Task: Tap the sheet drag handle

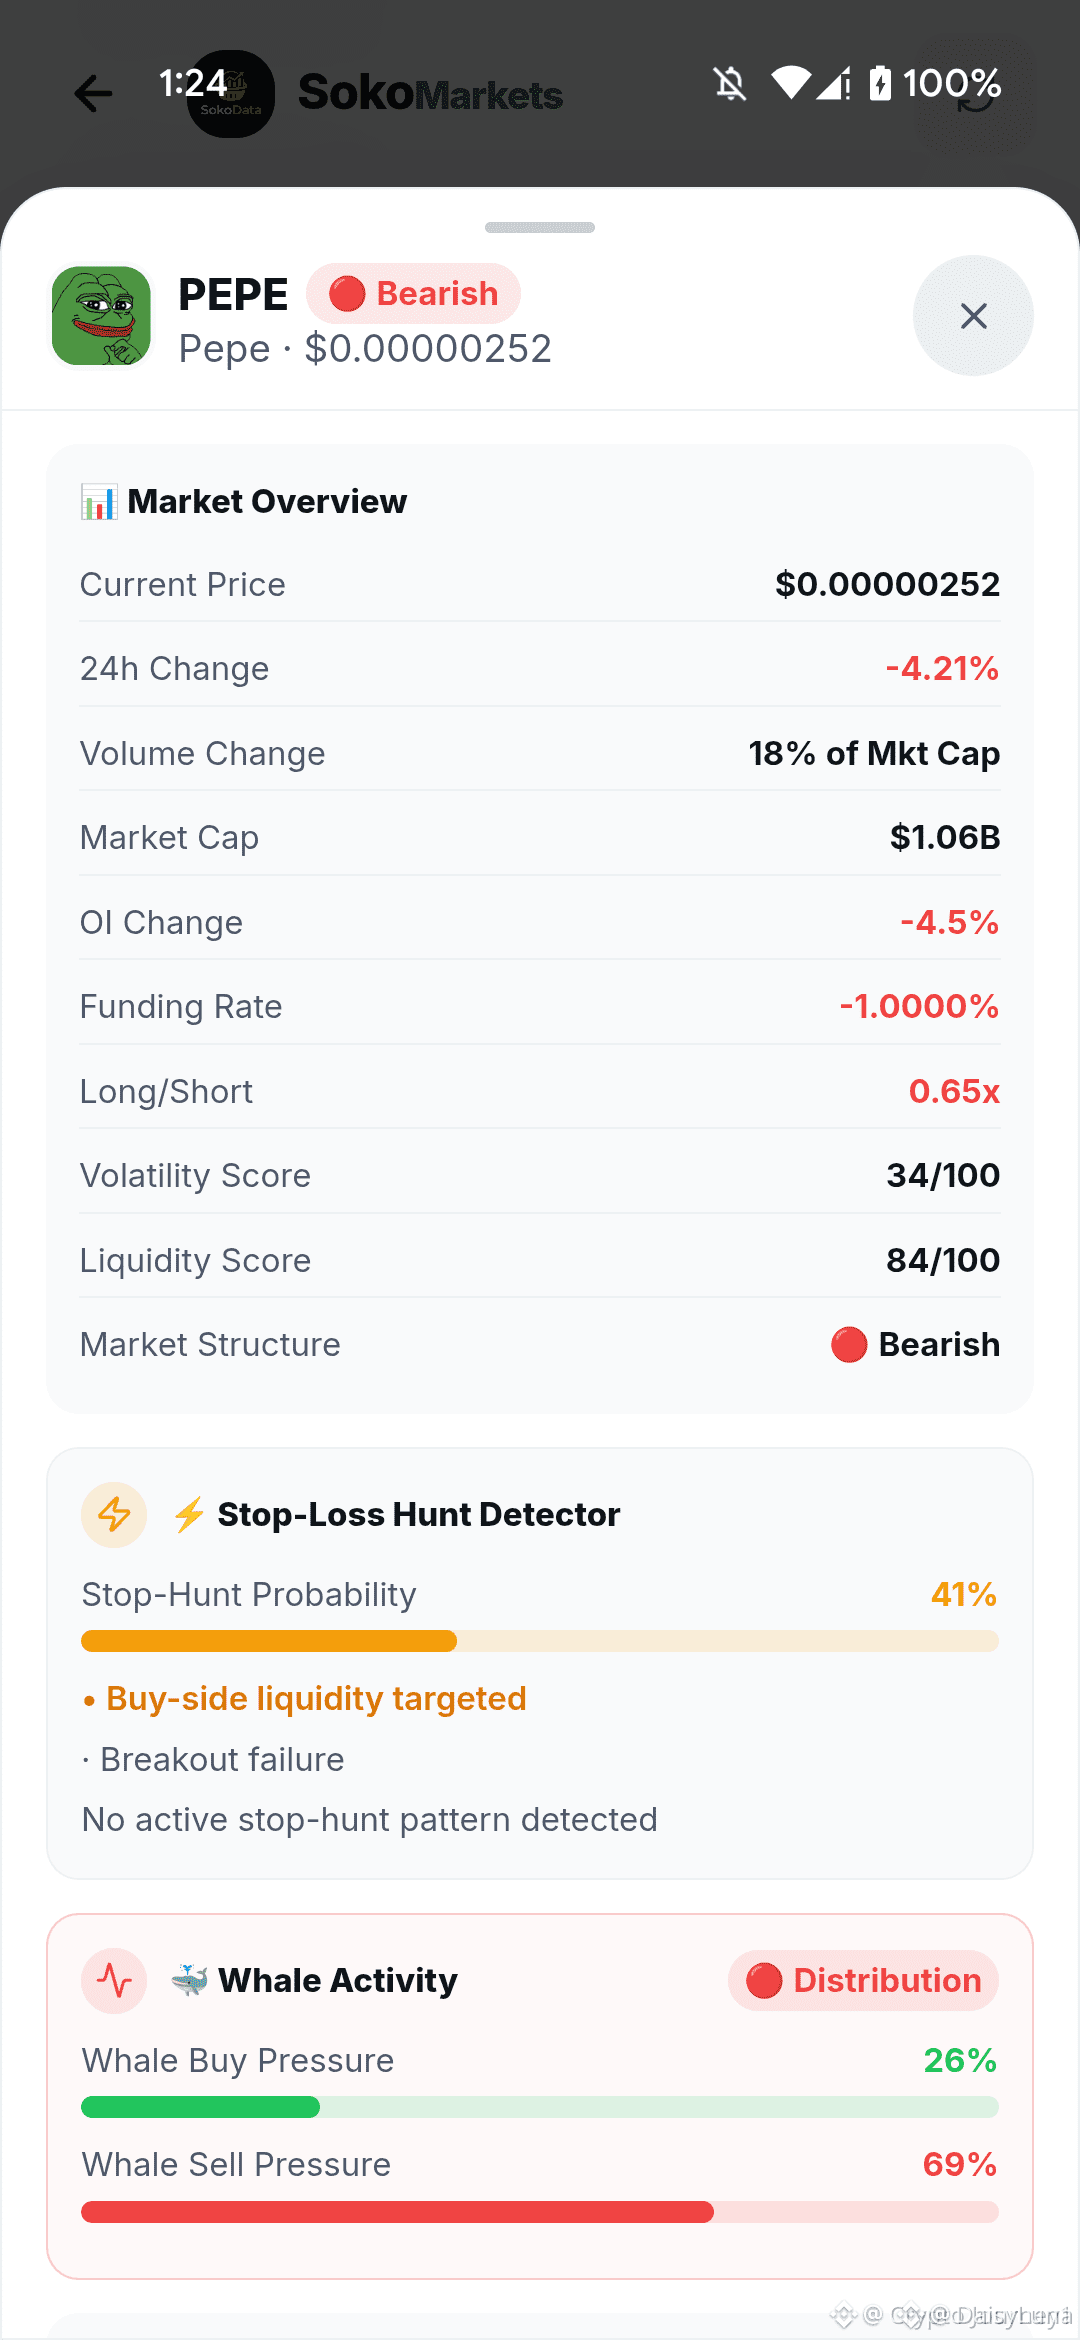Action: pyautogui.click(x=540, y=228)
